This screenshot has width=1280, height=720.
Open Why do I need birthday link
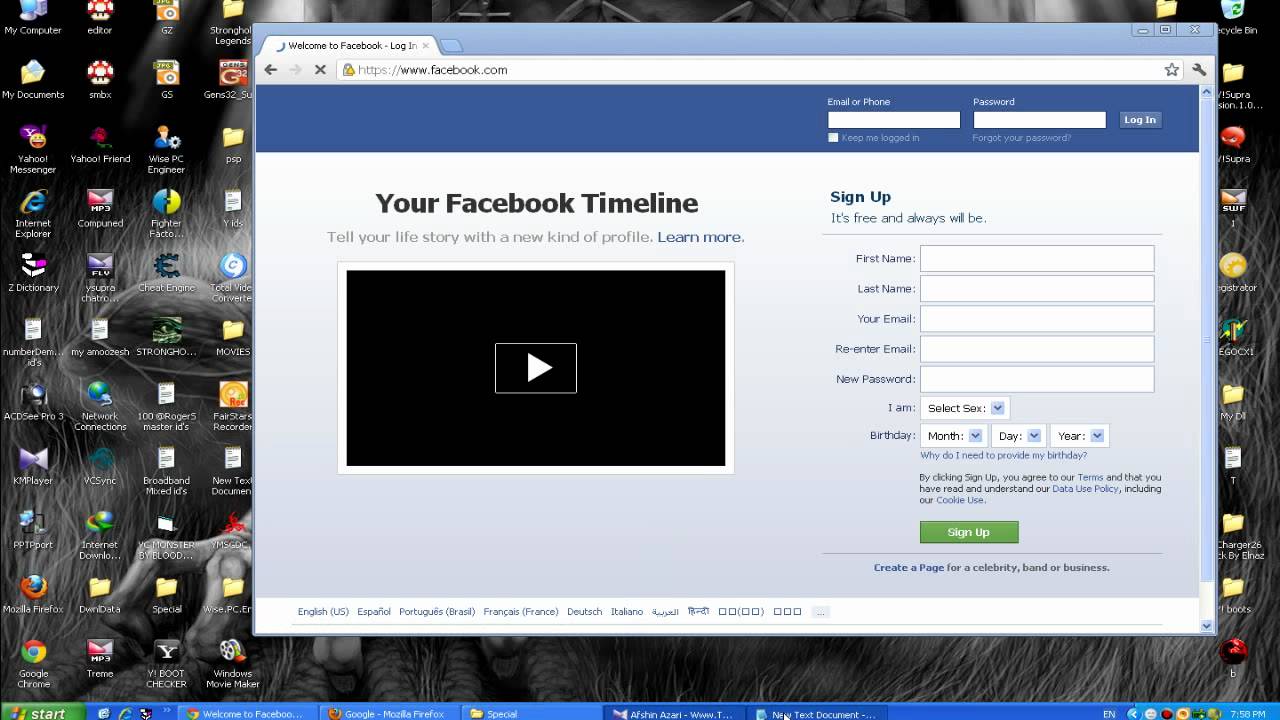(1003, 455)
